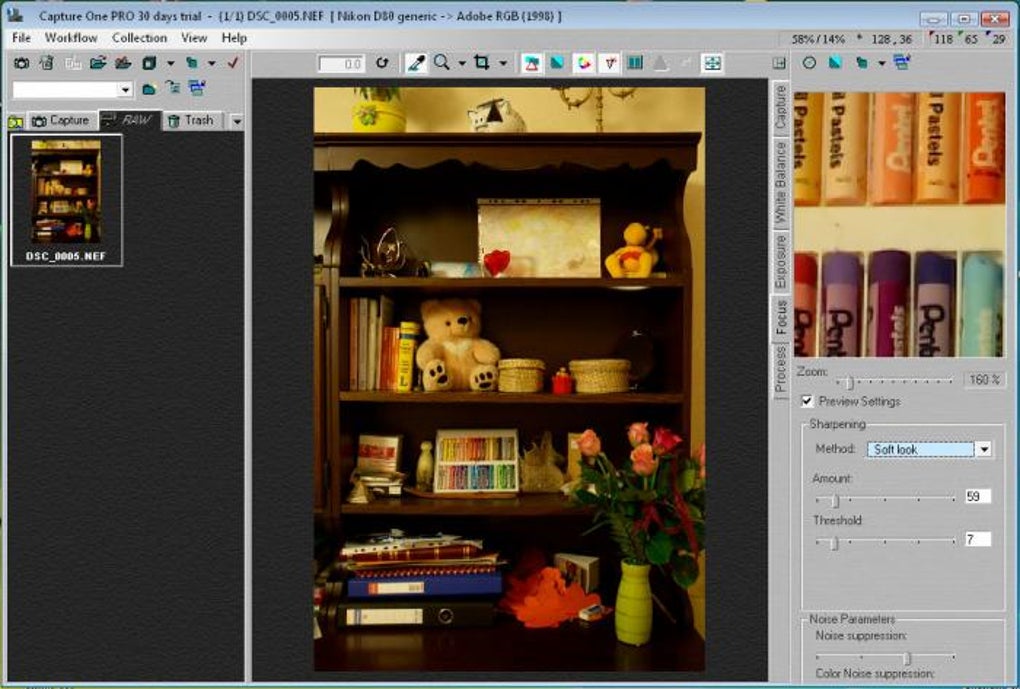The height and width of the screenshot is (689, 1020).
Task: Click the rotate arrow beside the angle field
Action: (x=382, y=63)
